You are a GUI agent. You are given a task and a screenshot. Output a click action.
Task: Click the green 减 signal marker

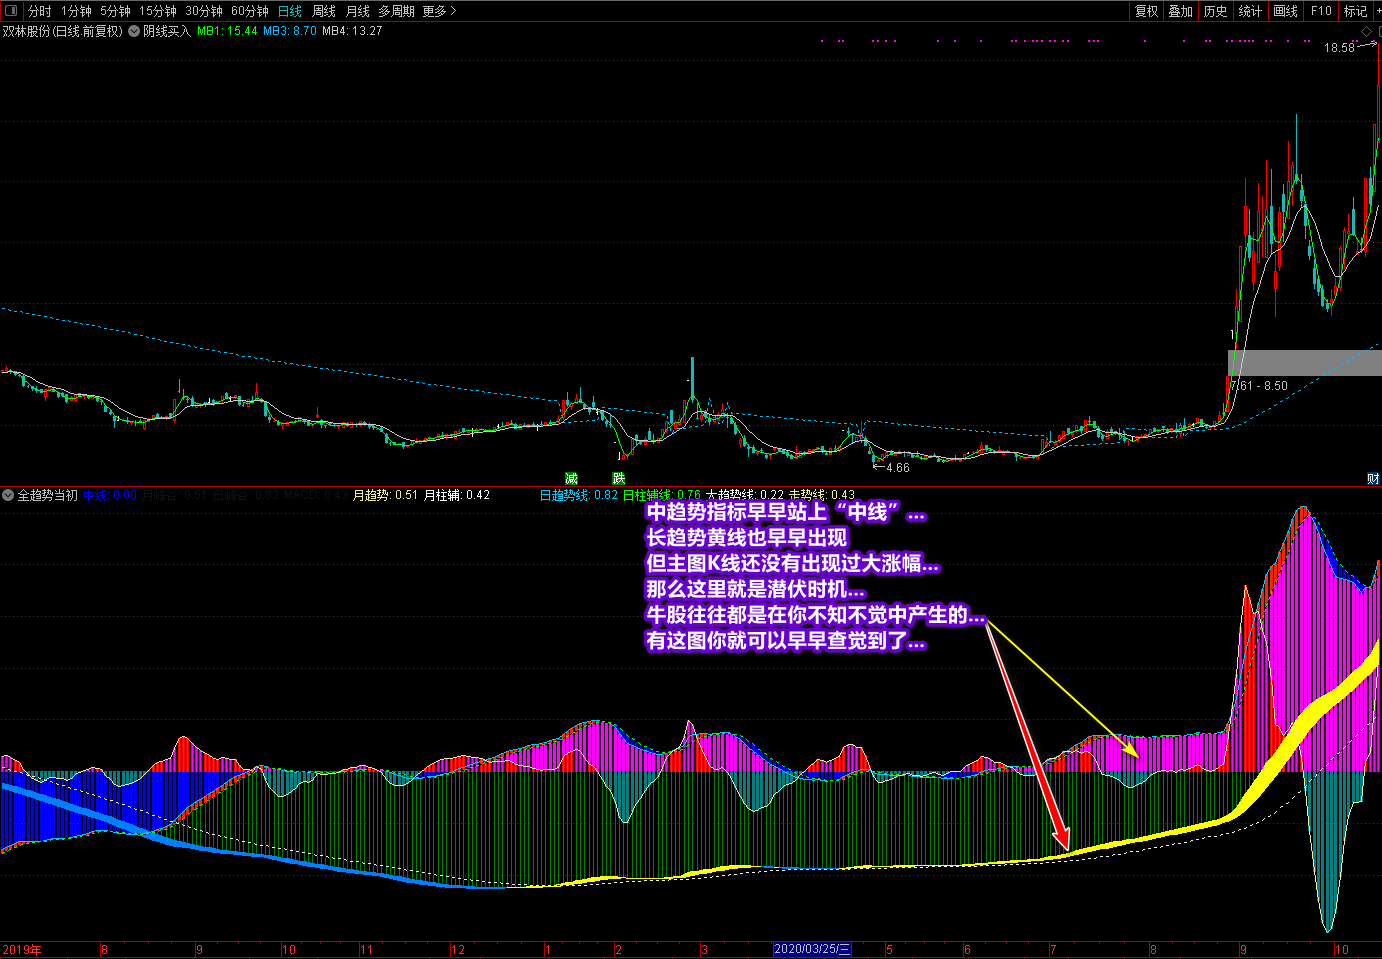[571, 479]
